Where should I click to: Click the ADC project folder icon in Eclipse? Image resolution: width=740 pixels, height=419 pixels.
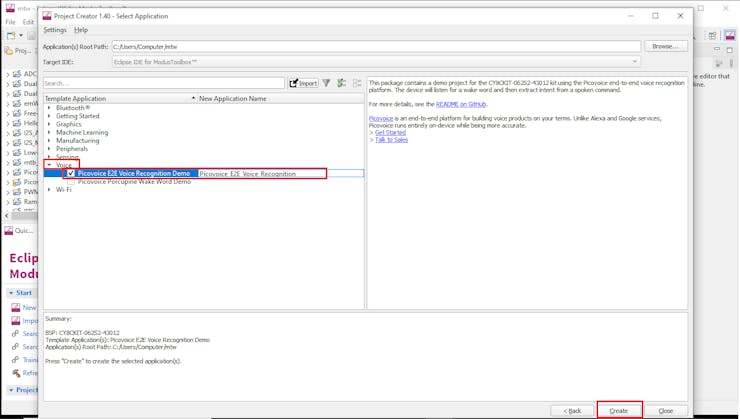click(17, 74)
